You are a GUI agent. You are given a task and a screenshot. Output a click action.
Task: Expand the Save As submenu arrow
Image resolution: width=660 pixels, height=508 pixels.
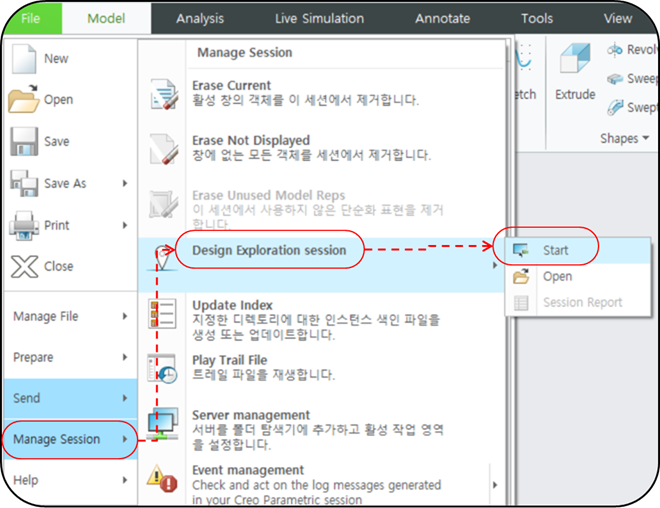[125, 183]
